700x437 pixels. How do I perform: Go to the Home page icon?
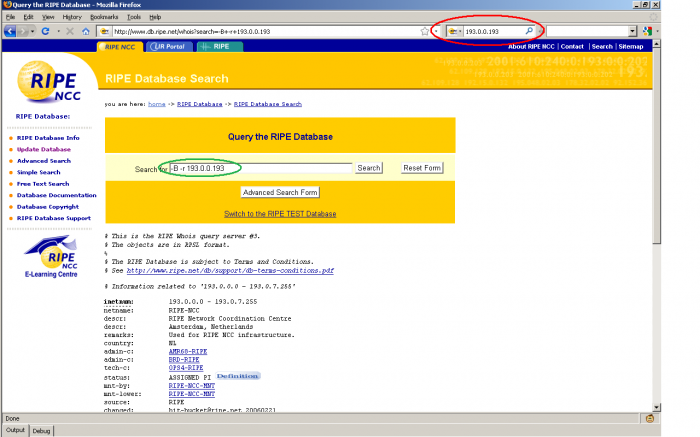(86, 31)
